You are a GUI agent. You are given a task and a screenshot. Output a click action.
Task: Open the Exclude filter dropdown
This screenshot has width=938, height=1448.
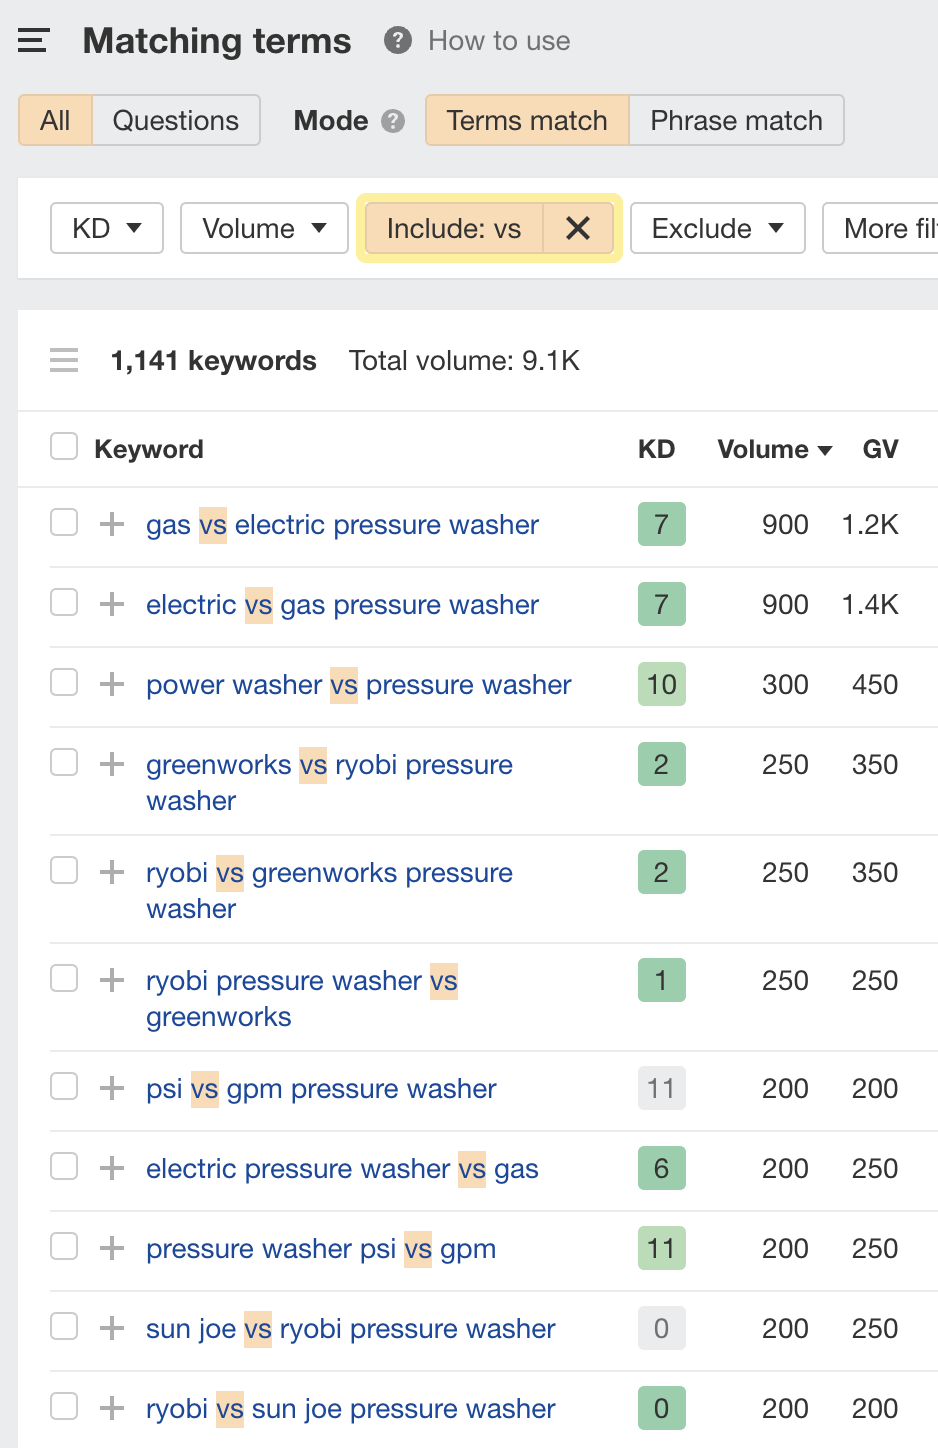(717, 228)
